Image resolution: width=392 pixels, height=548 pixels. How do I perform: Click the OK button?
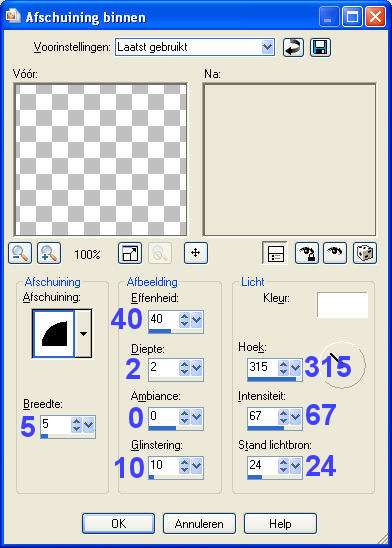coord(118,524)
